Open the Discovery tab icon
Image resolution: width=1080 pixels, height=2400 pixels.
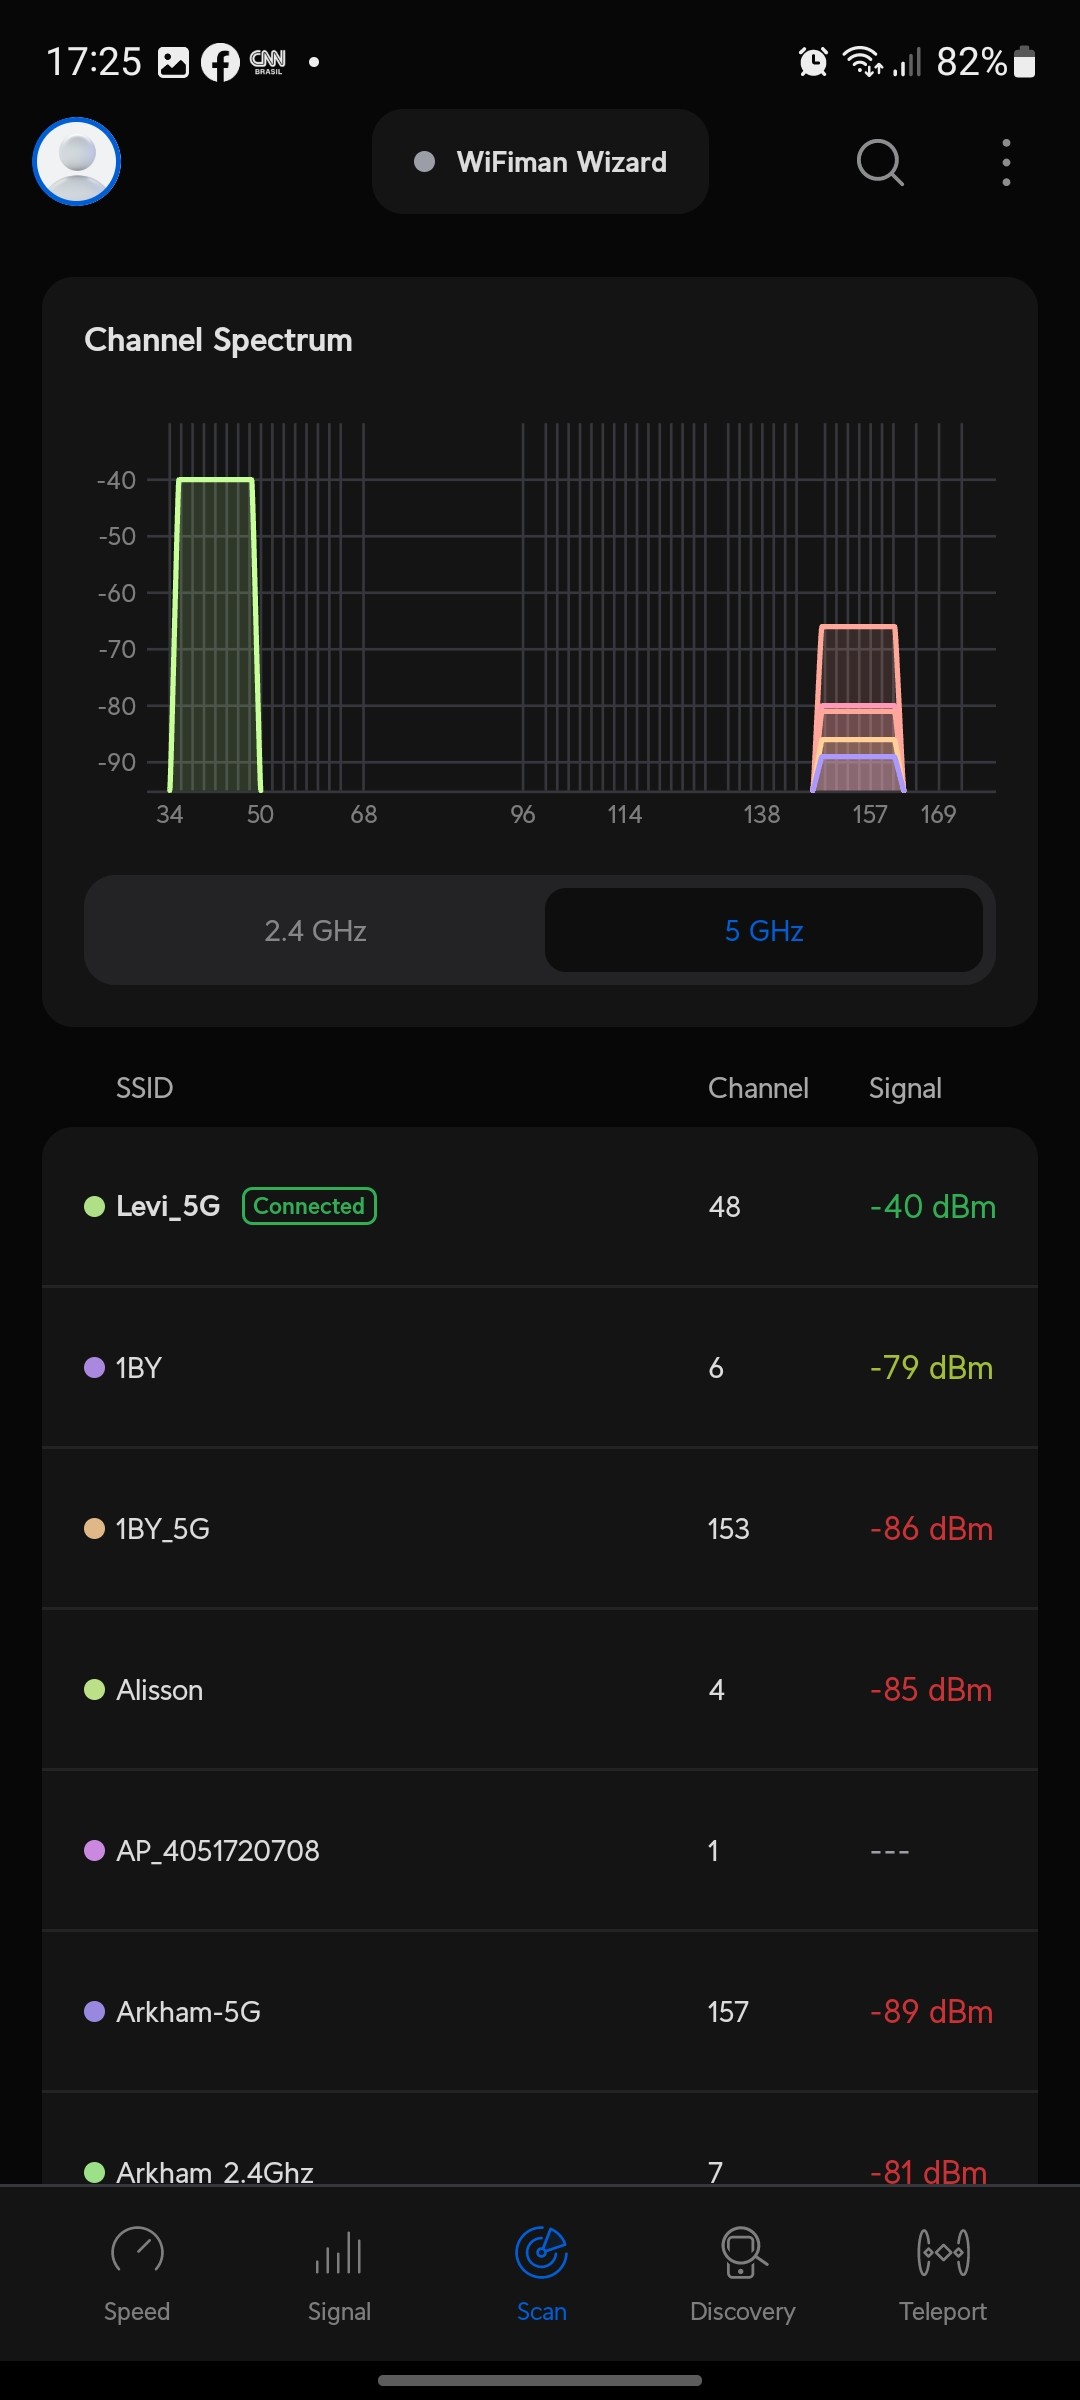pos(743,2252)
